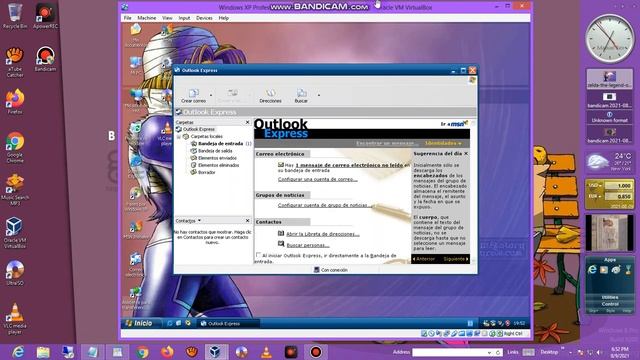Open the Input menu in VirtualBox
Screen dimensions: 640x360
click(184, 18)
